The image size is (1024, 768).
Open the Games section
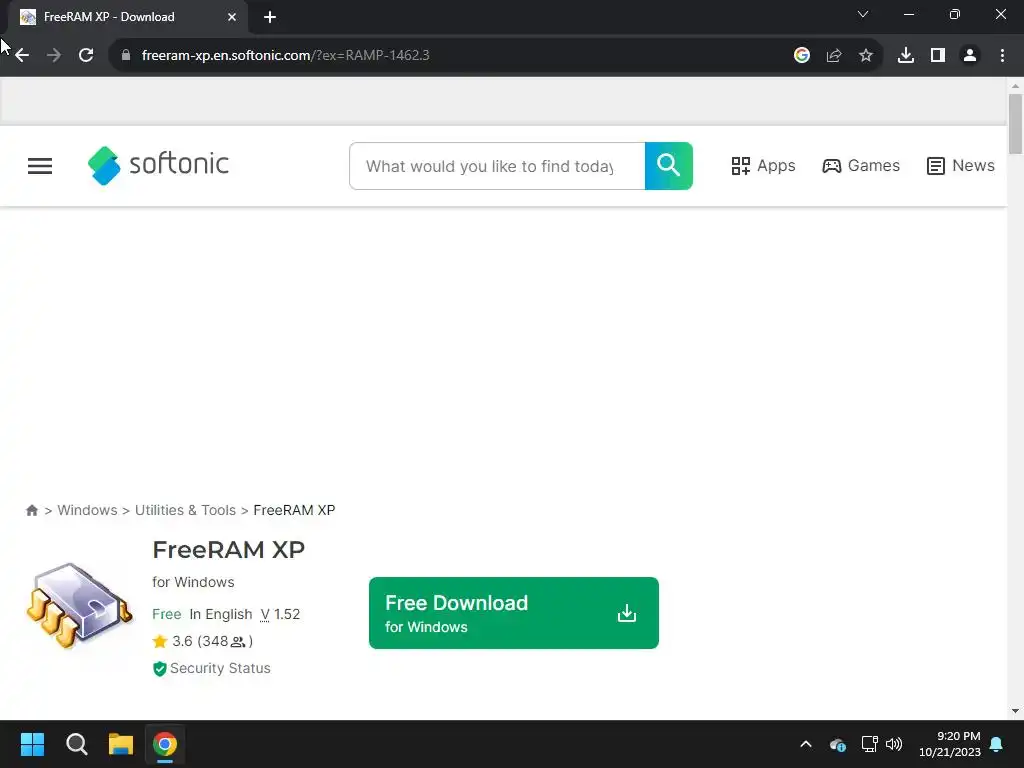click(861, 166)
